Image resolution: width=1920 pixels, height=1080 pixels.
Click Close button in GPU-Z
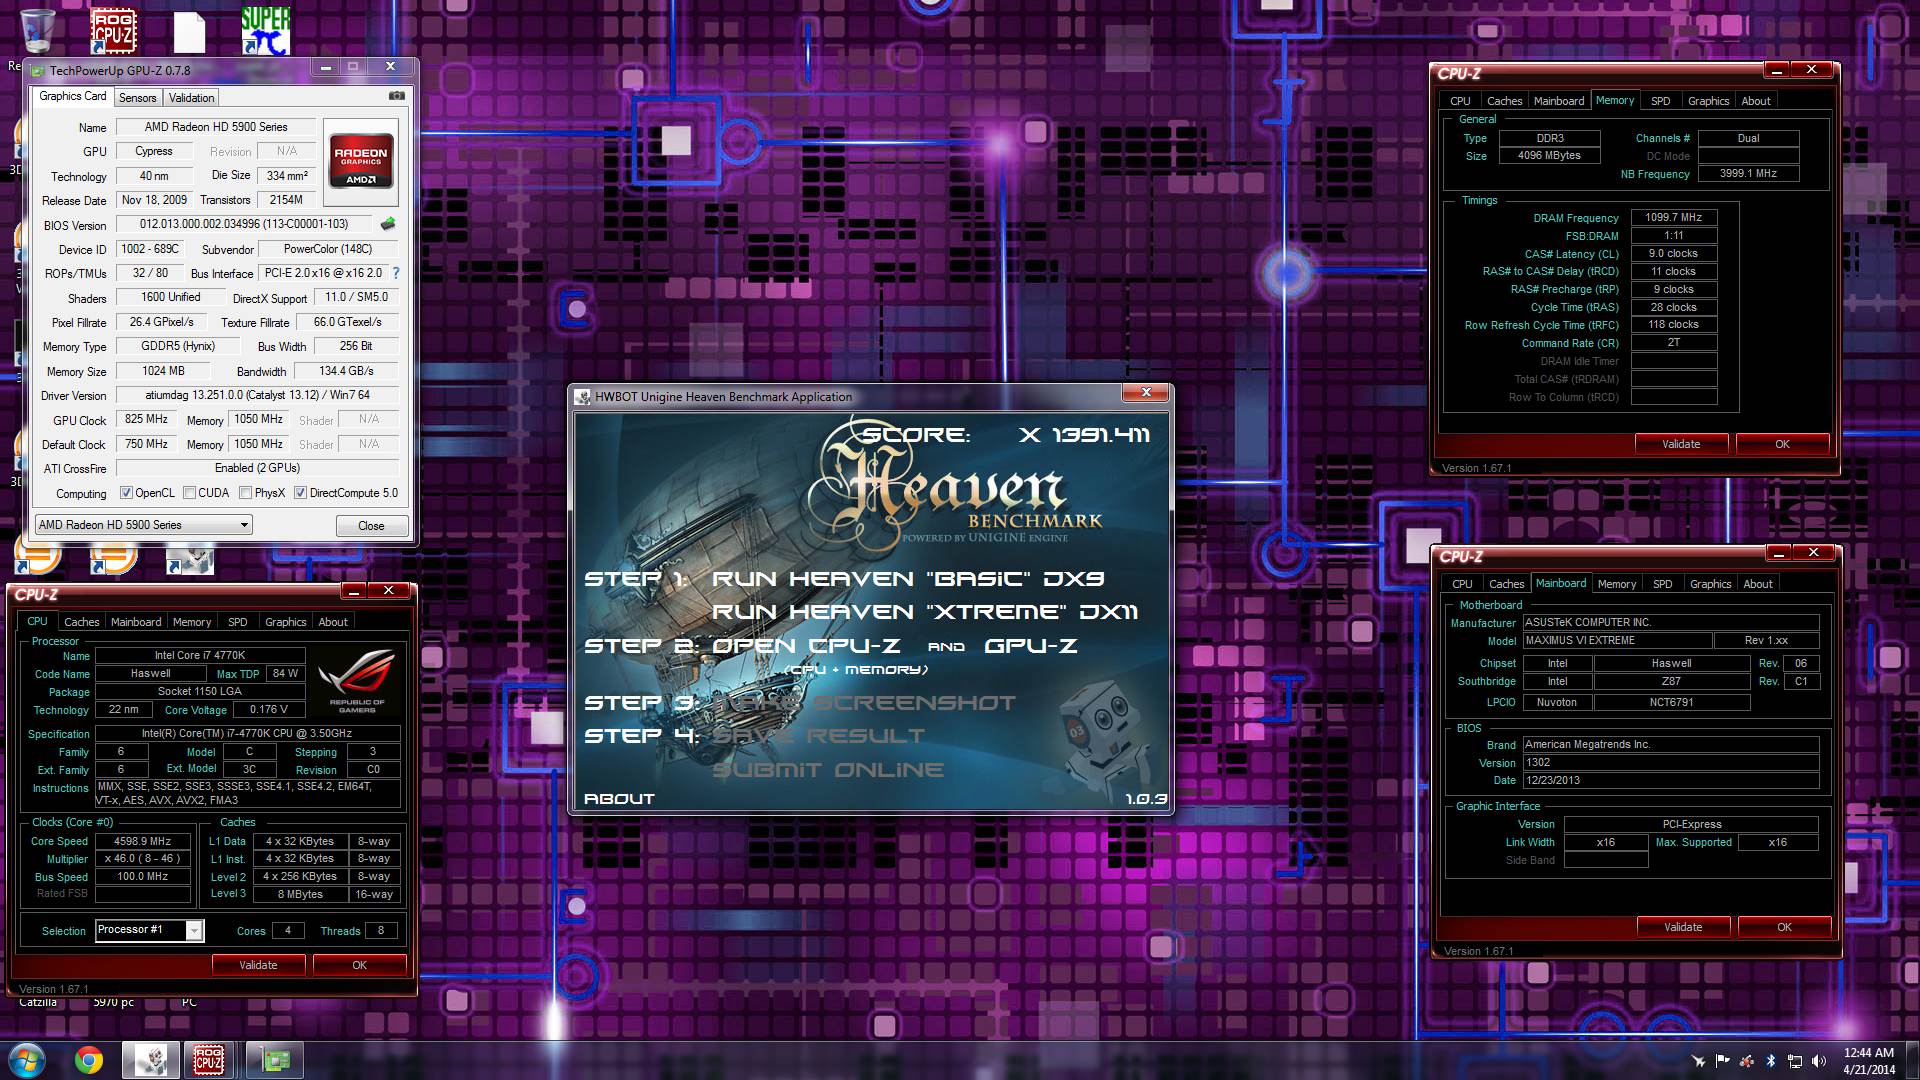point(371,526)
